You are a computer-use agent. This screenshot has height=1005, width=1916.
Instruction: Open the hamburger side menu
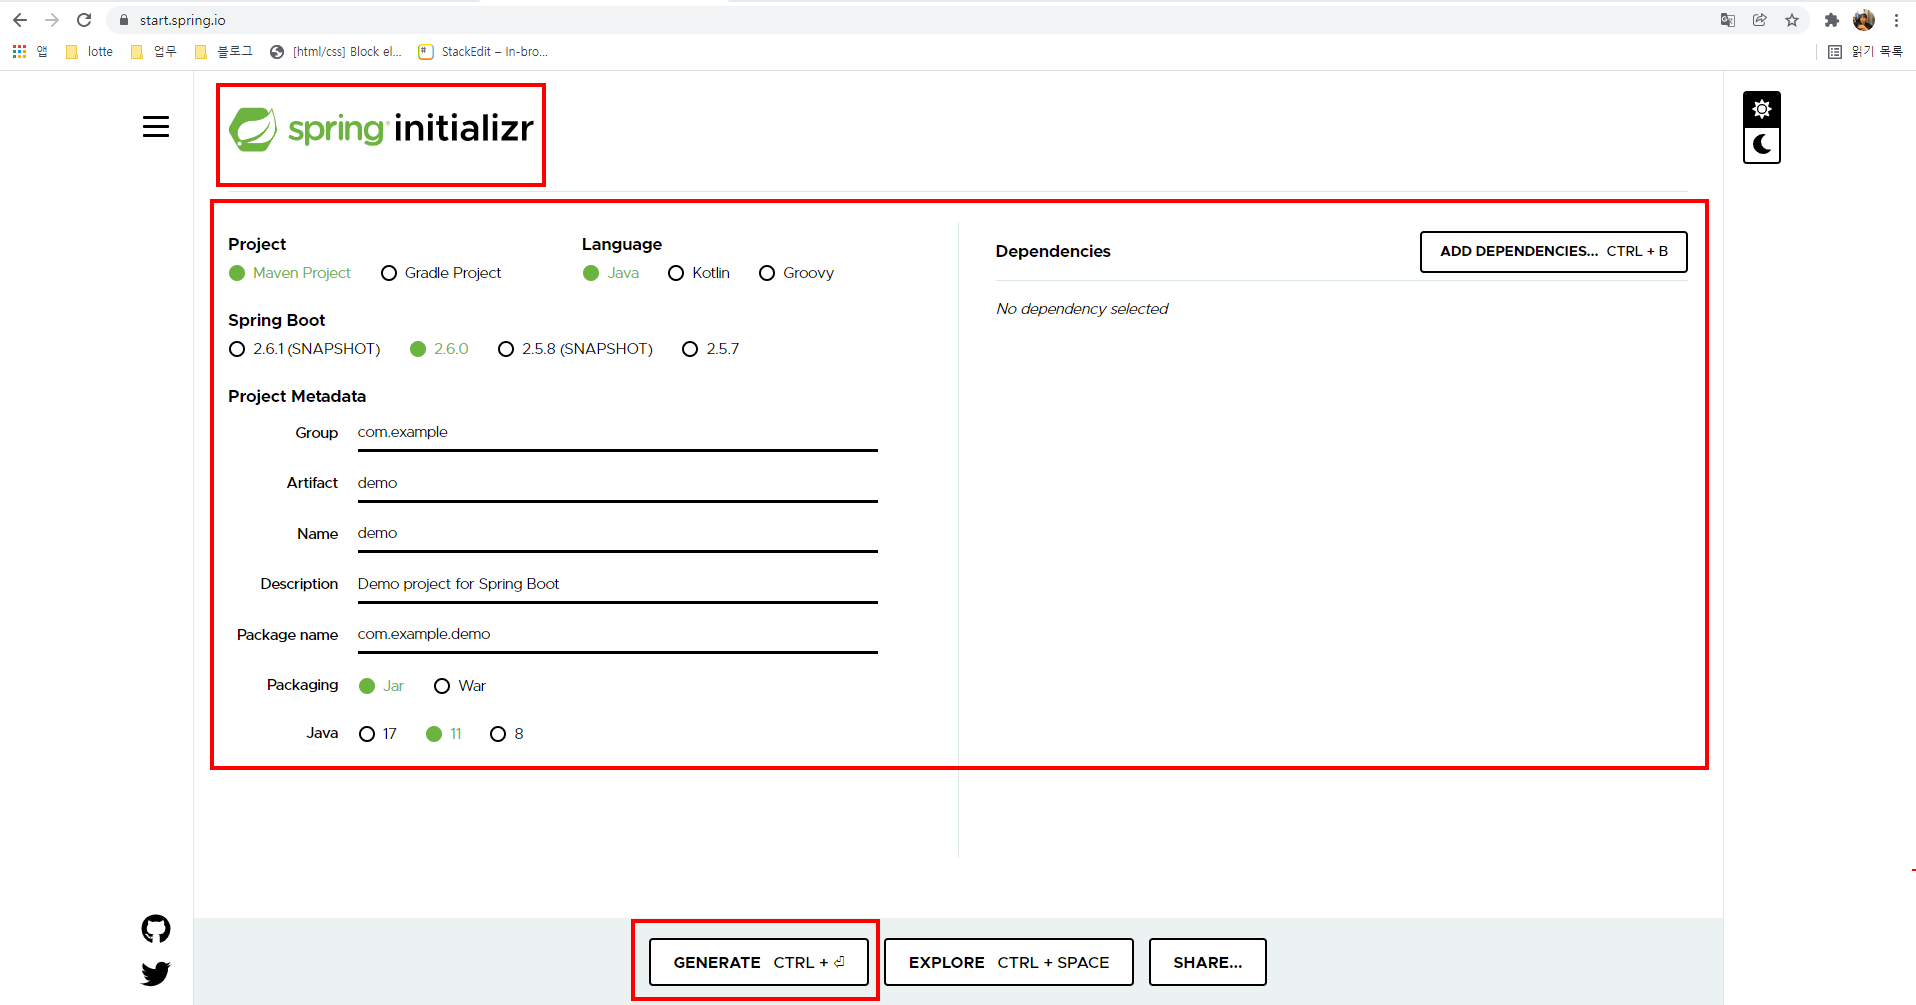[156, 127]
